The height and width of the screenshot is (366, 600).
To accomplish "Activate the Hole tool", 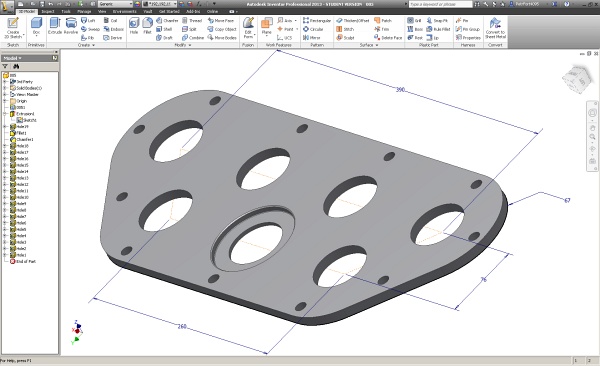I will pyautogui.click(x=134, y=26).
